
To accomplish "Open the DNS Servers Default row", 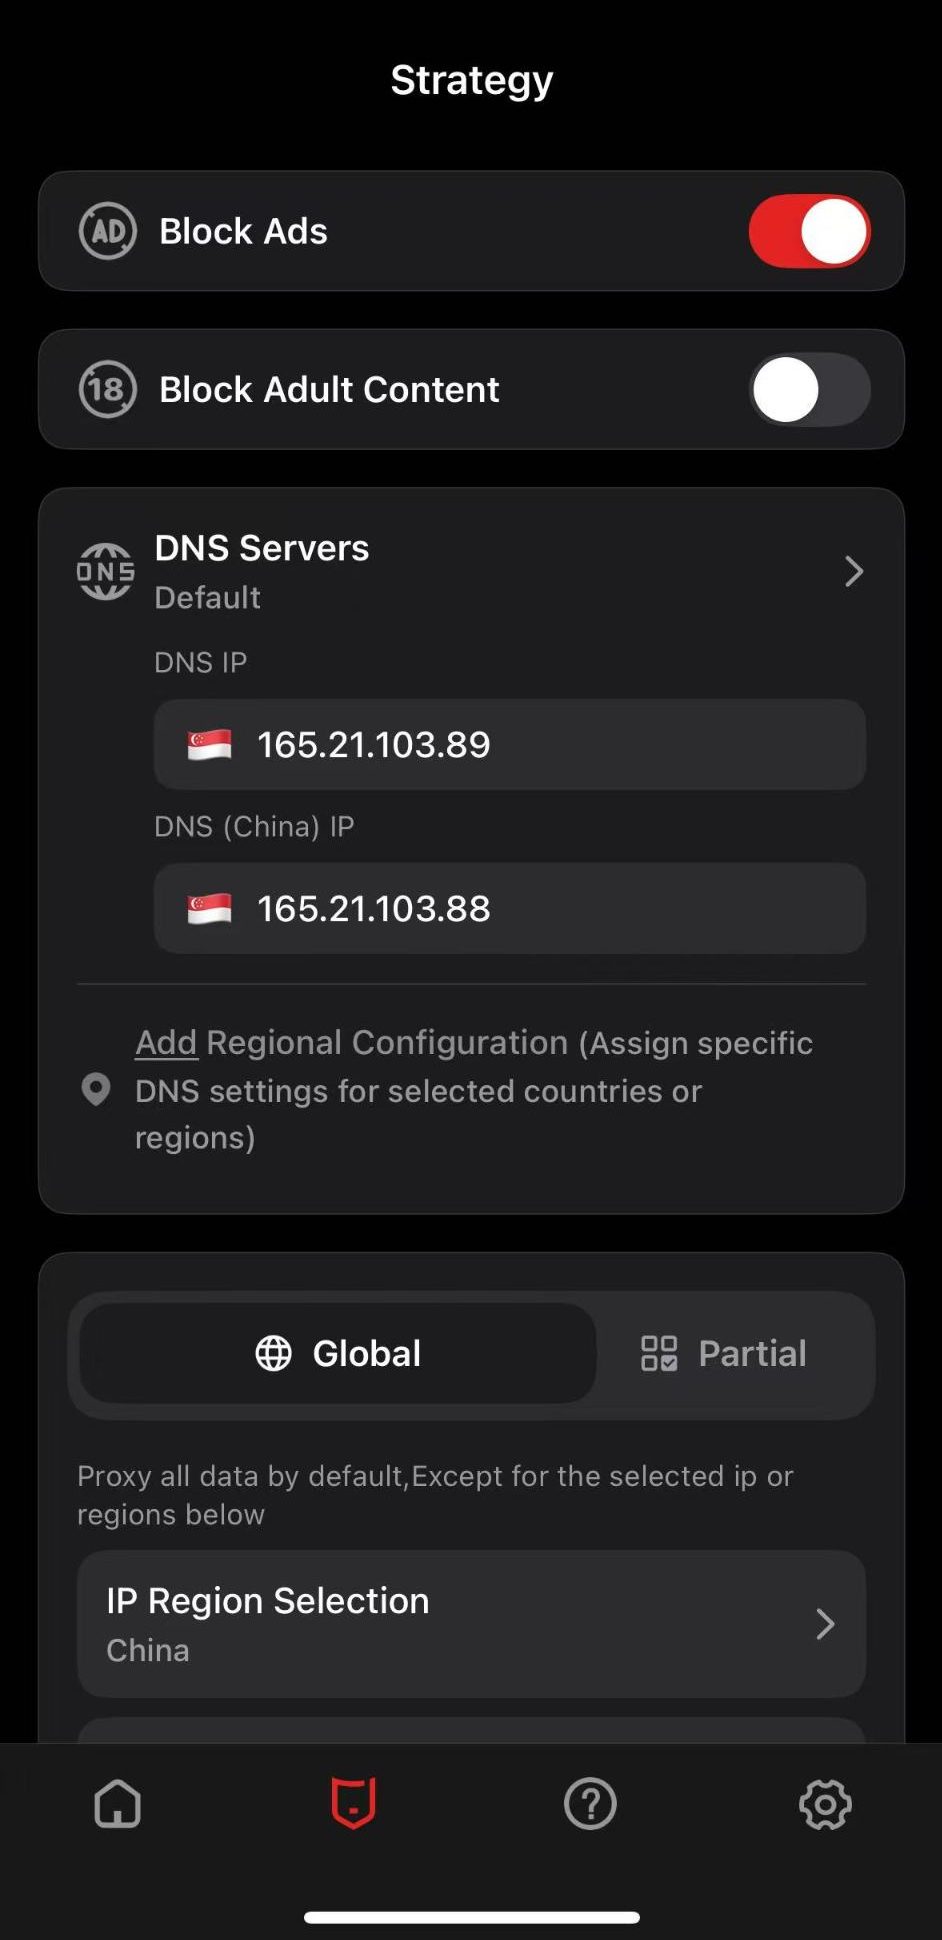I will 262,572.
